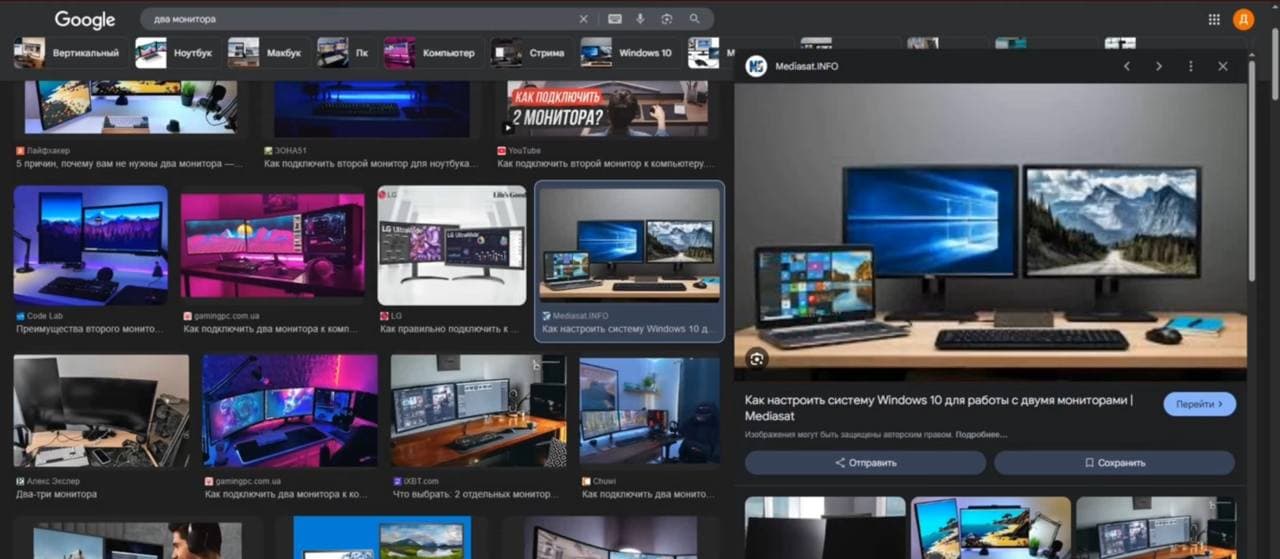Filter by 'Windows 10' chip

(630, 52)
